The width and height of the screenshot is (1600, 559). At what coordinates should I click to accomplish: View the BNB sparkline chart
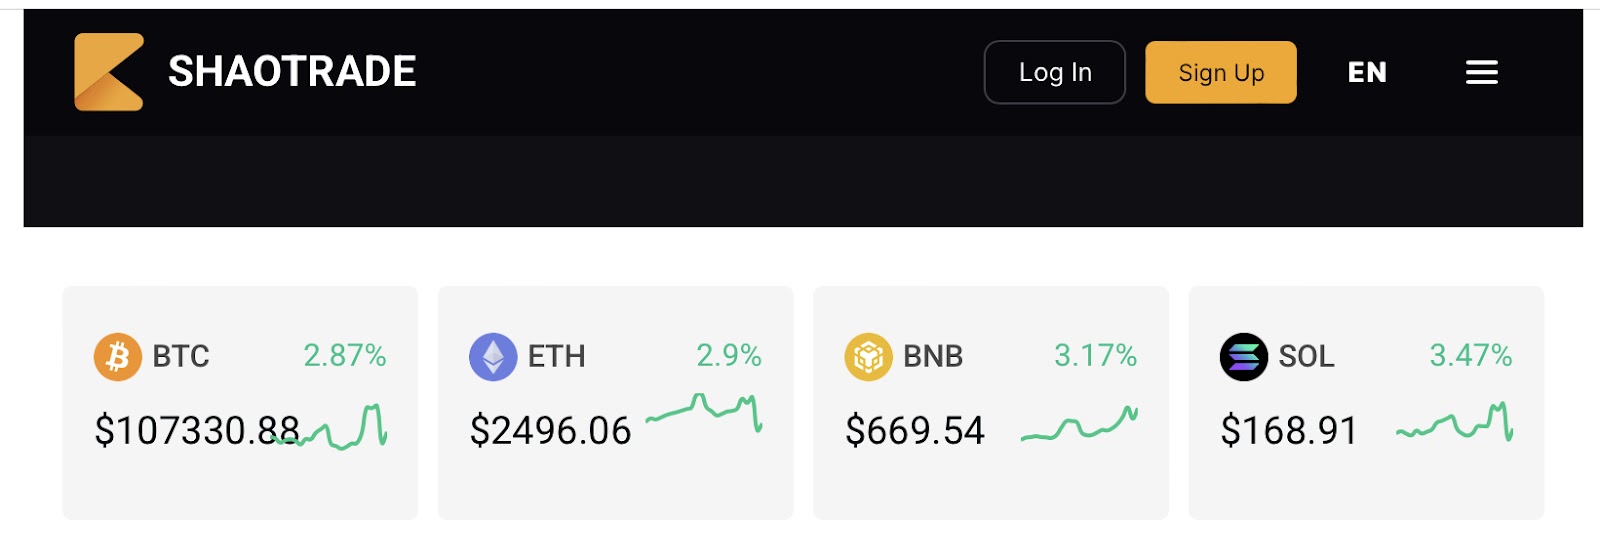pyautogui.click(x=1079, y=424)
